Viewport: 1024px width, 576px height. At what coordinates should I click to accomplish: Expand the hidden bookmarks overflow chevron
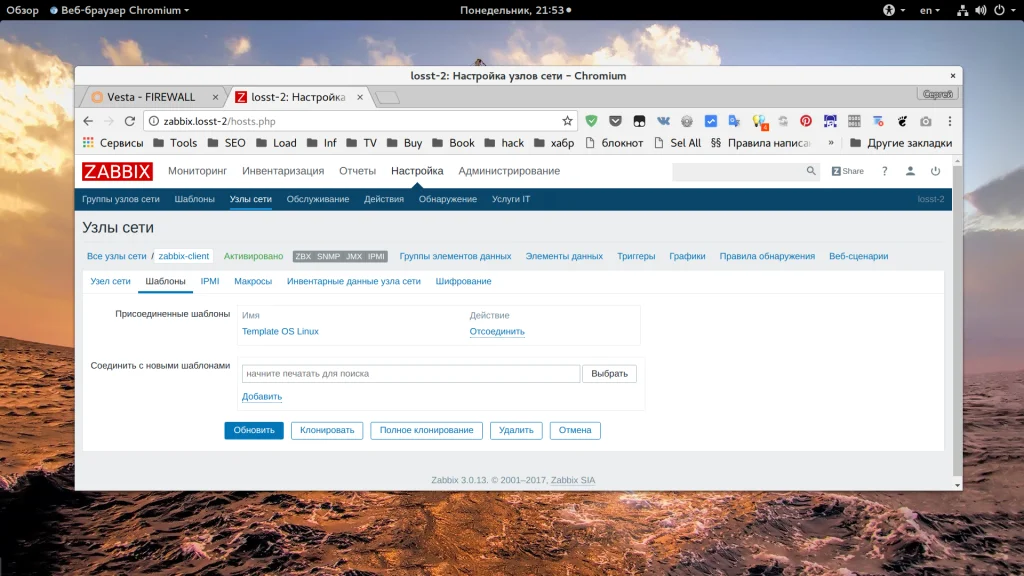[833, 143]
